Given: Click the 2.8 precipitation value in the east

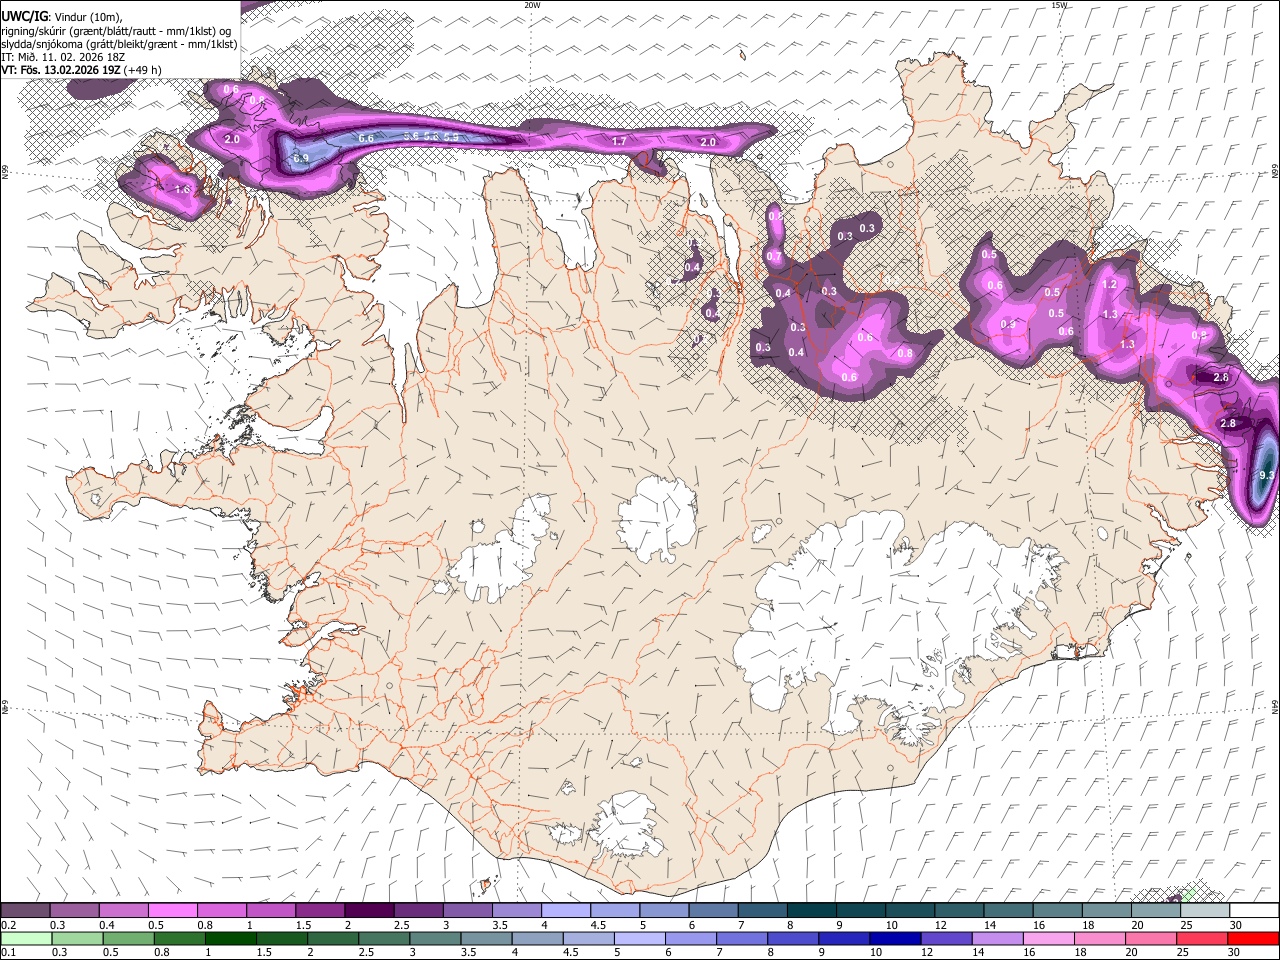Looking at the screenshot, I should click(1228, 423).
